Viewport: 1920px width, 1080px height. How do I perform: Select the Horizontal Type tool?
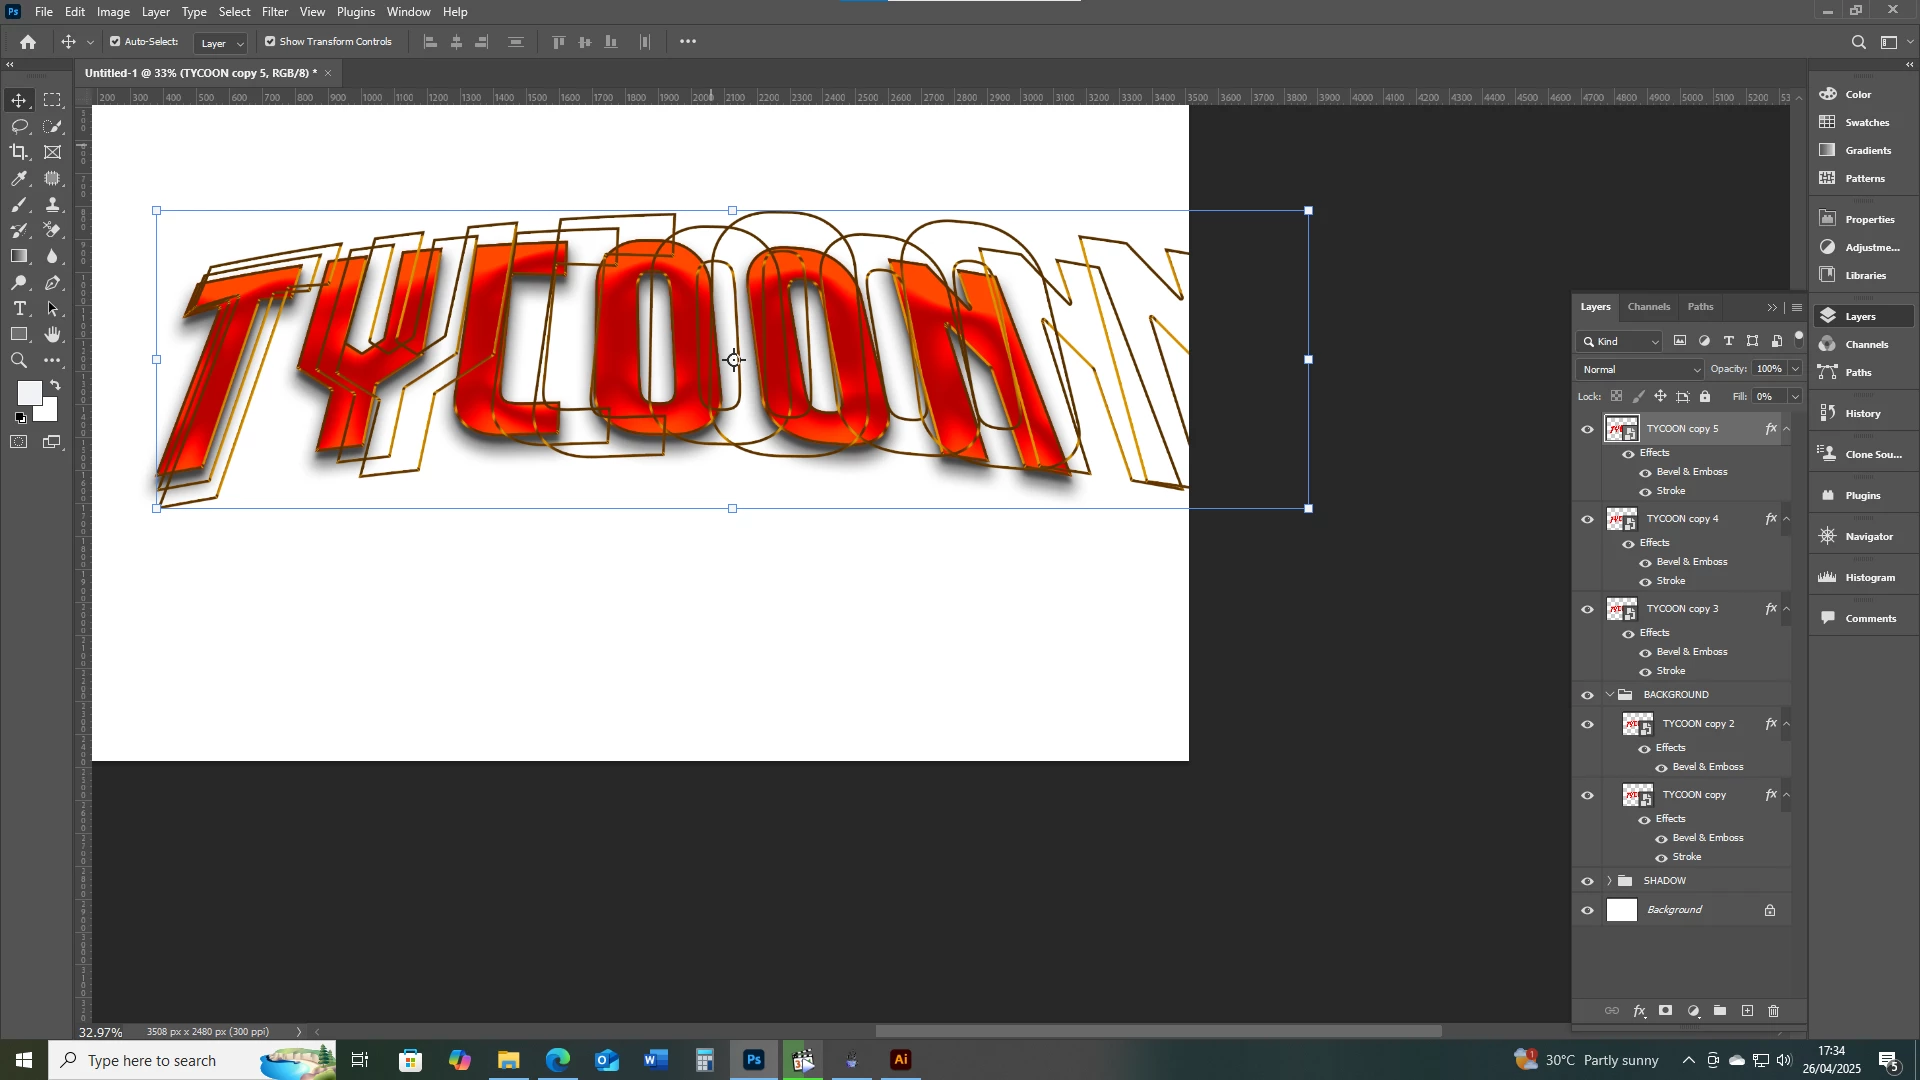(19, 309)
